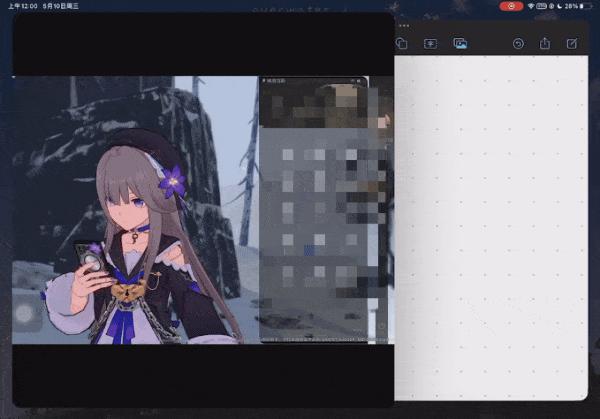Open the three-dot multitasking menu above notes toolbar

pos(404,26)
